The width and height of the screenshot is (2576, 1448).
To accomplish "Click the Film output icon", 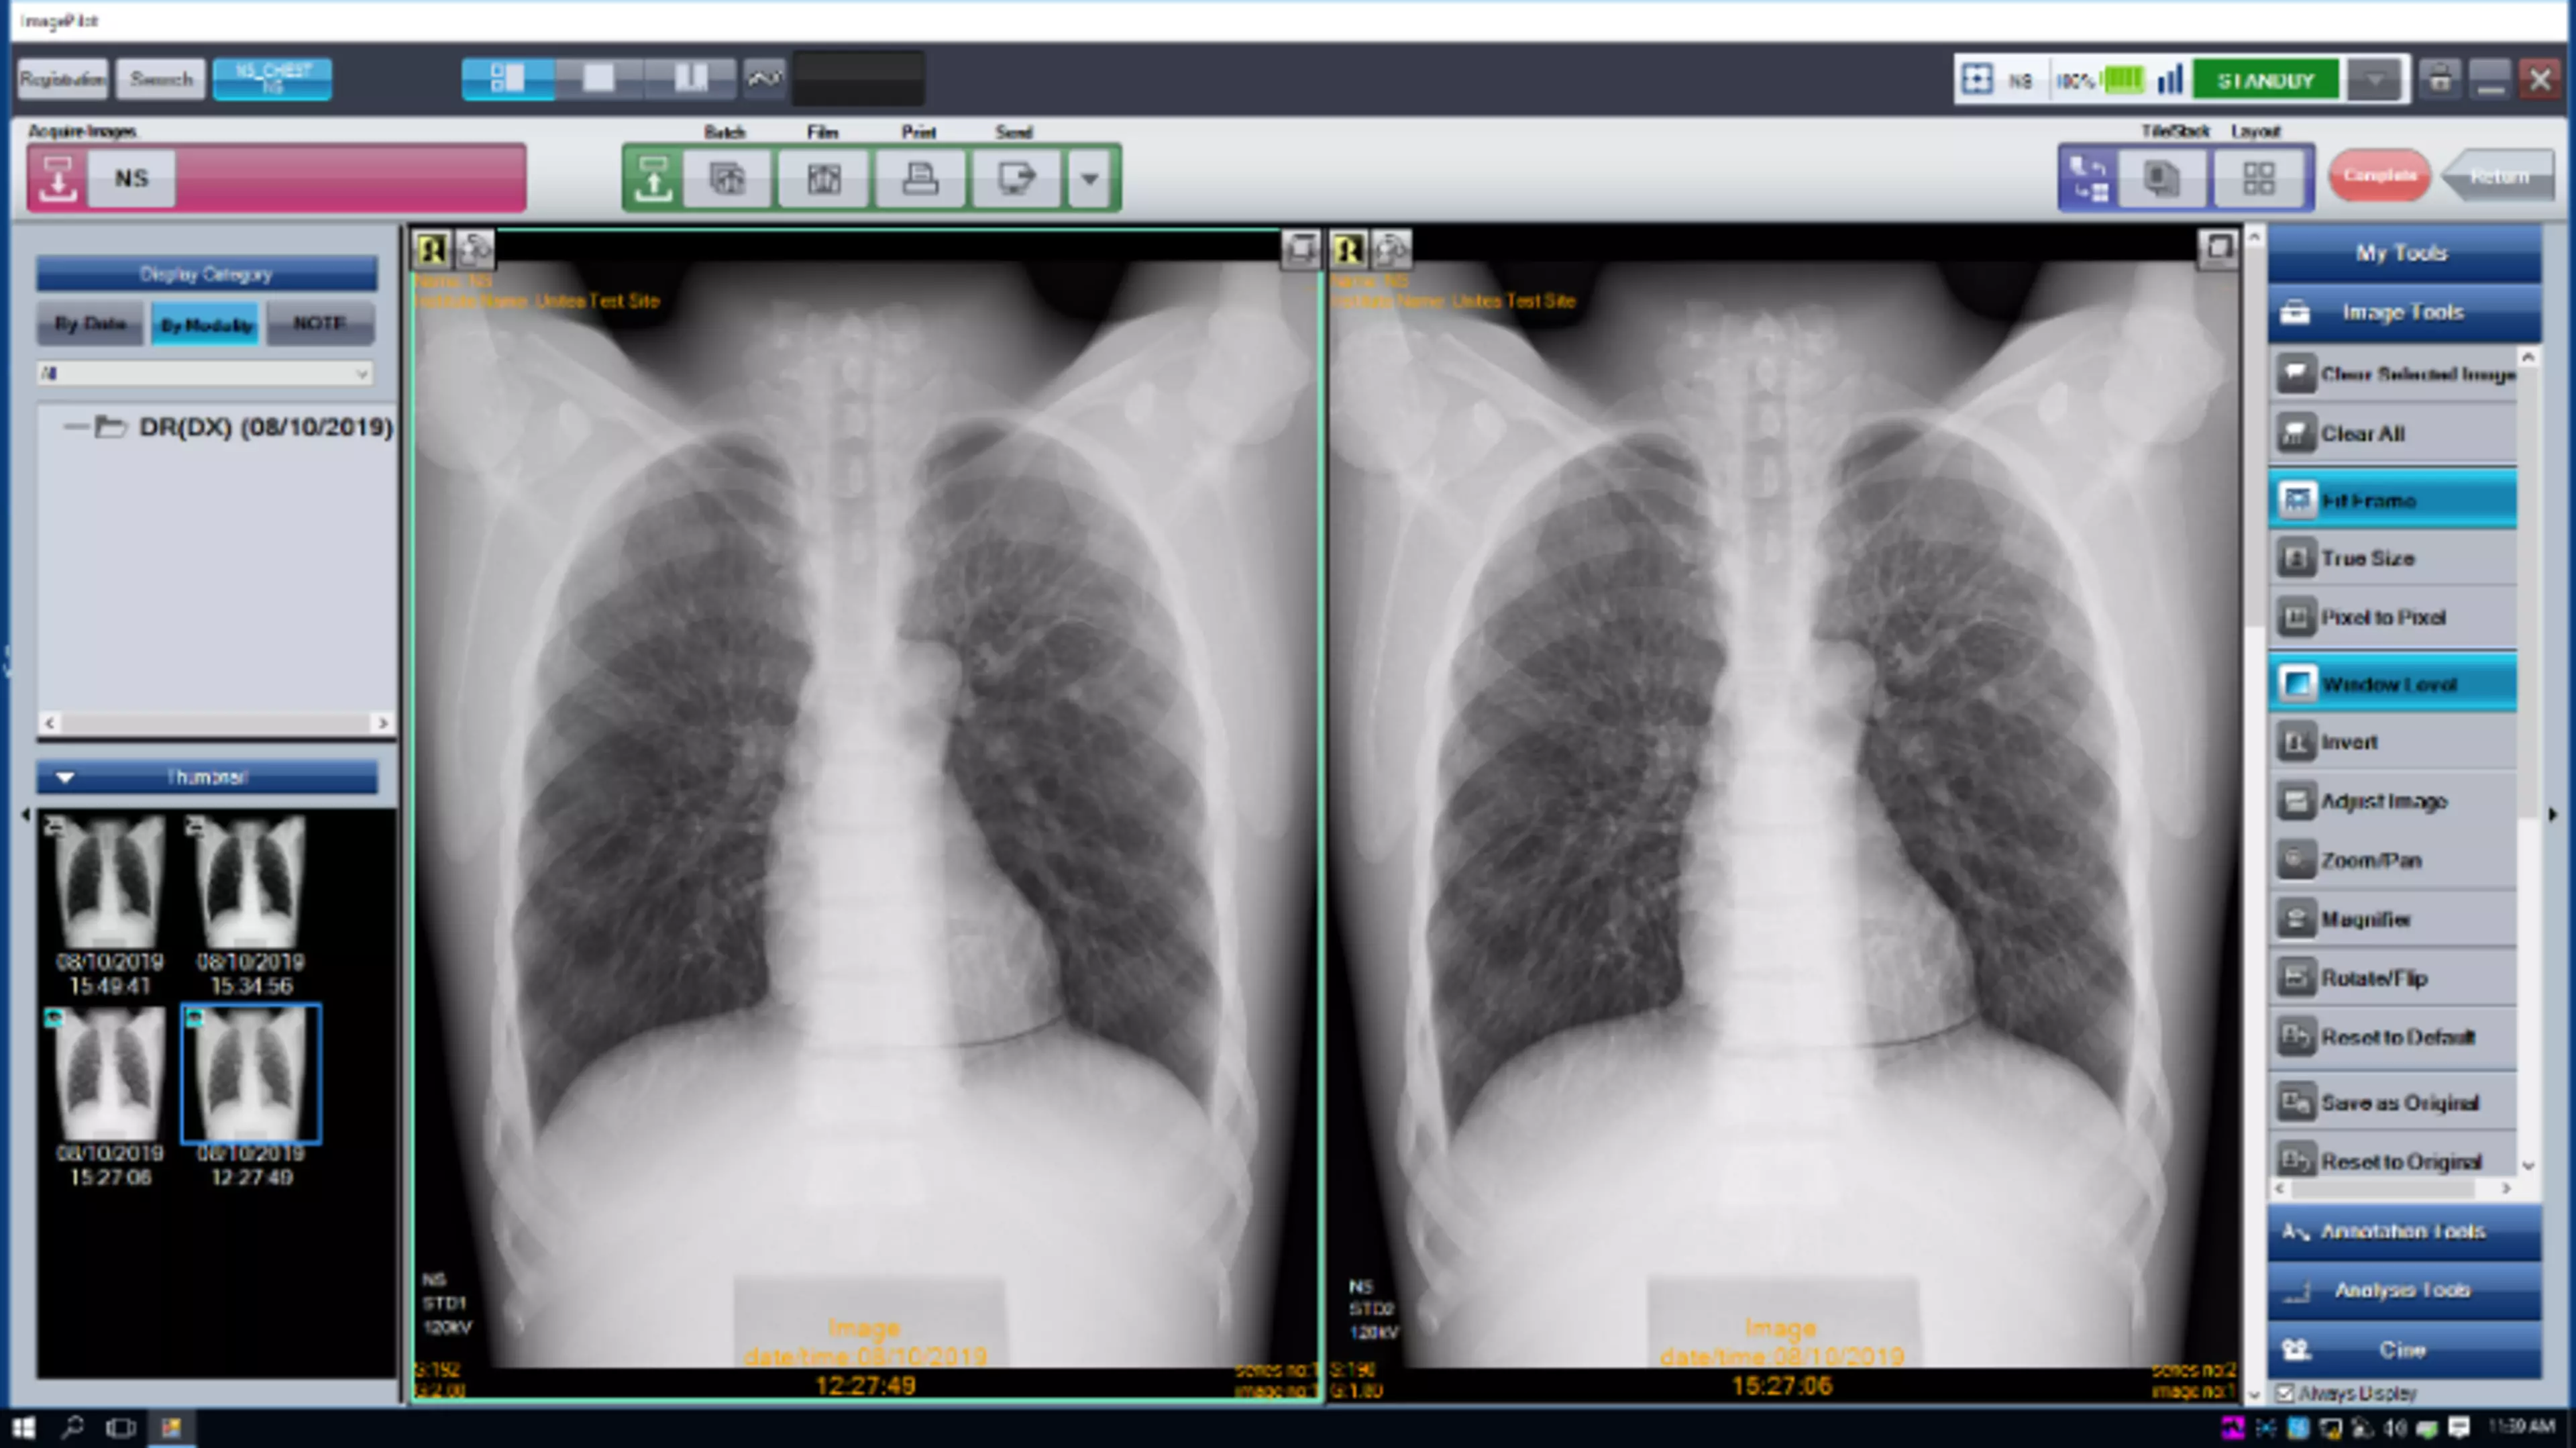I will 823,178.
